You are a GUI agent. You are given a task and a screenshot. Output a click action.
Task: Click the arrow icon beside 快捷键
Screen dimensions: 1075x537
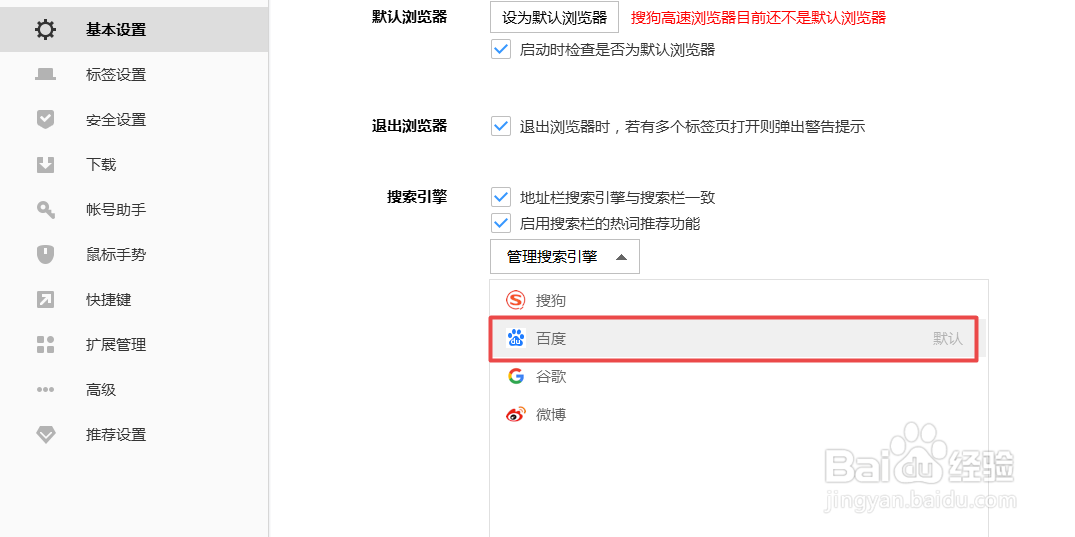tap(45, 300)
